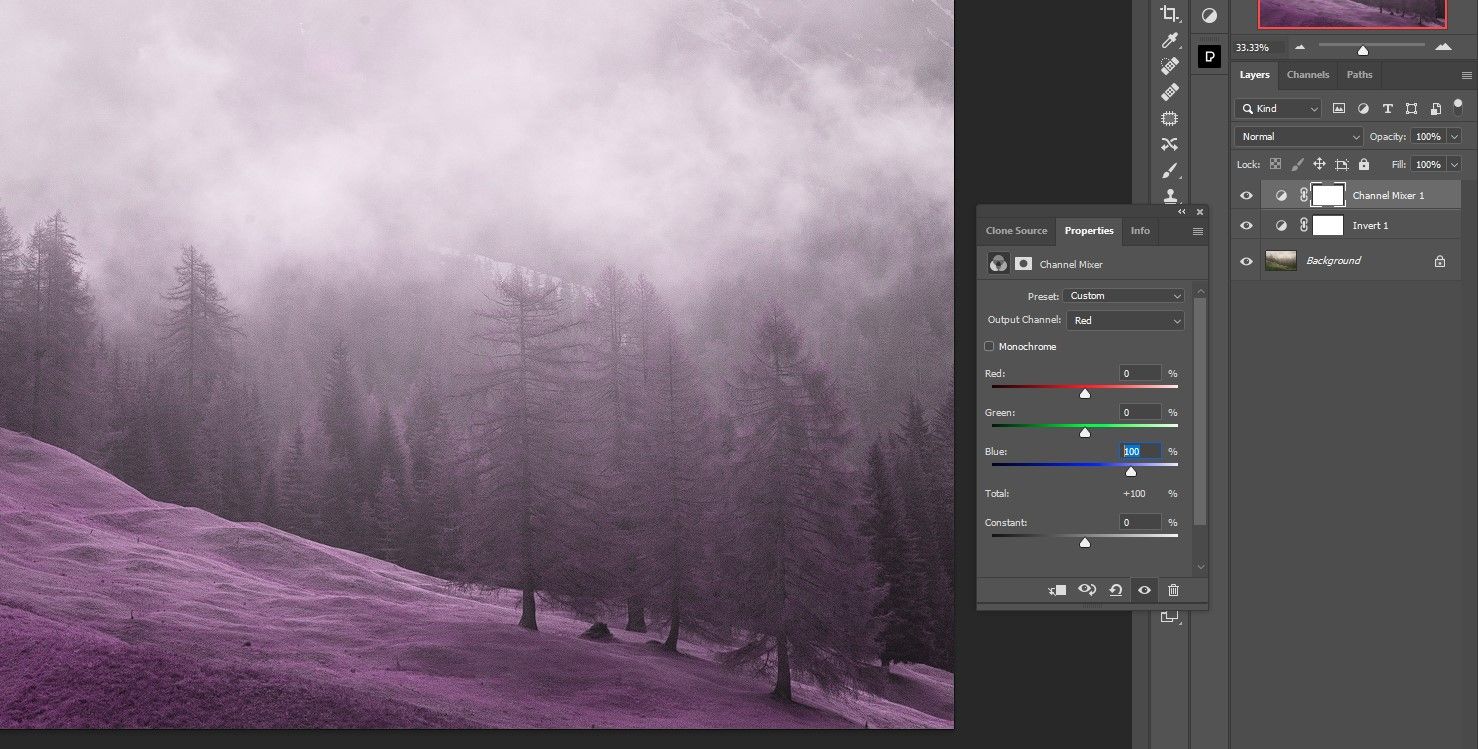This screenshot has height=749, width=1478.
Task: Select the Content-Aware Move tool
Action: (x=1169, y=144)
